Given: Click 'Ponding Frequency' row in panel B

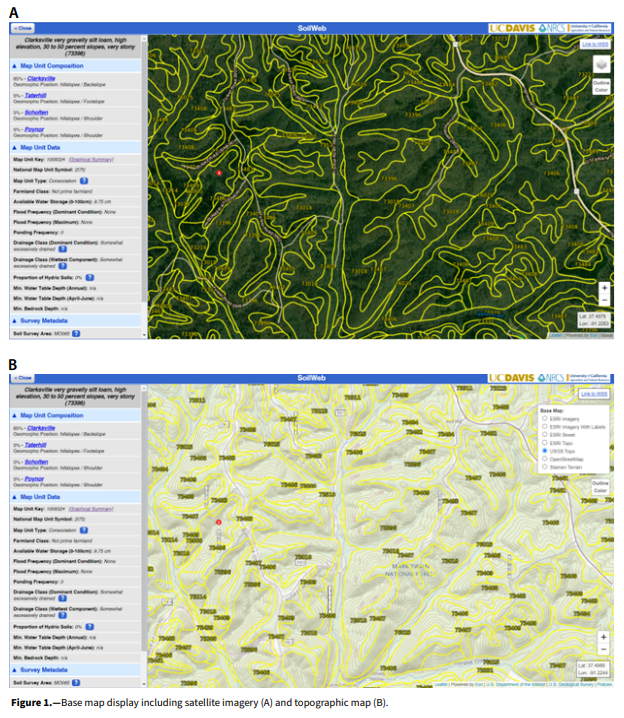Looking at the screenshot, I should pos(76,582).
